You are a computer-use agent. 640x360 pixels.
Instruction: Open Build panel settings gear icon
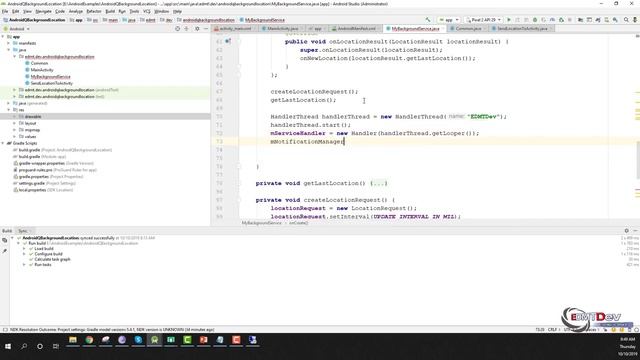(627, 231)
